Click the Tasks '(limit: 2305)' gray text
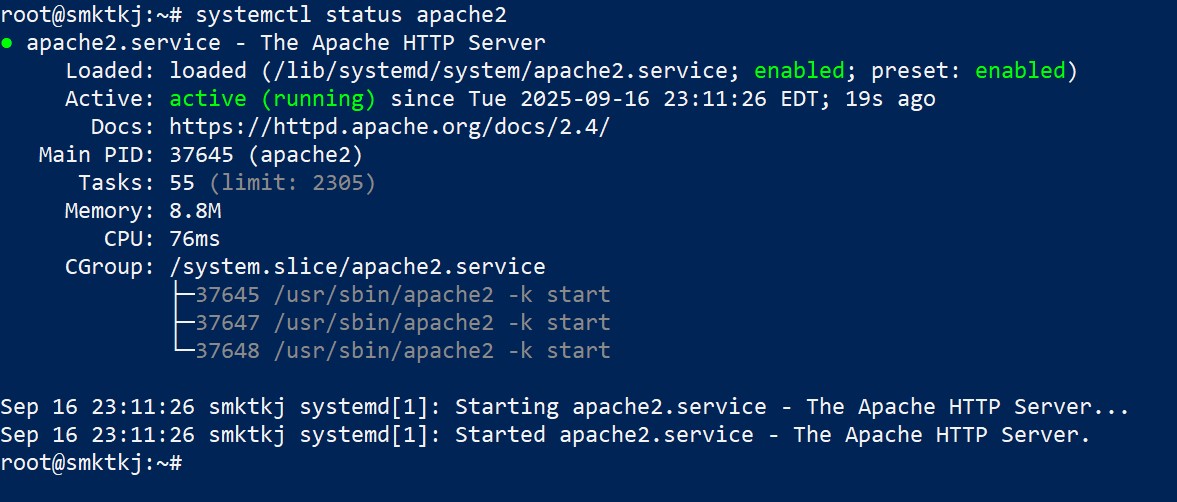The width and height of the screenshot is (1177, 502). click(292, 183)
